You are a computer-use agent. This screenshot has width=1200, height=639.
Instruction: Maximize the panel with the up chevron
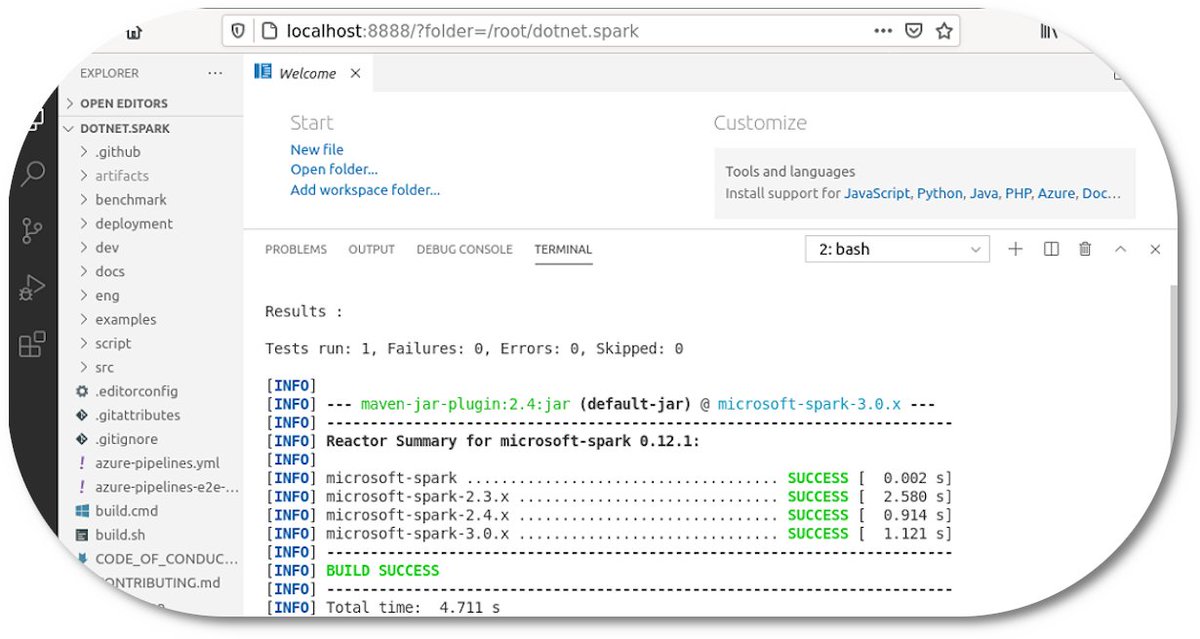[x=1120, y=249]
